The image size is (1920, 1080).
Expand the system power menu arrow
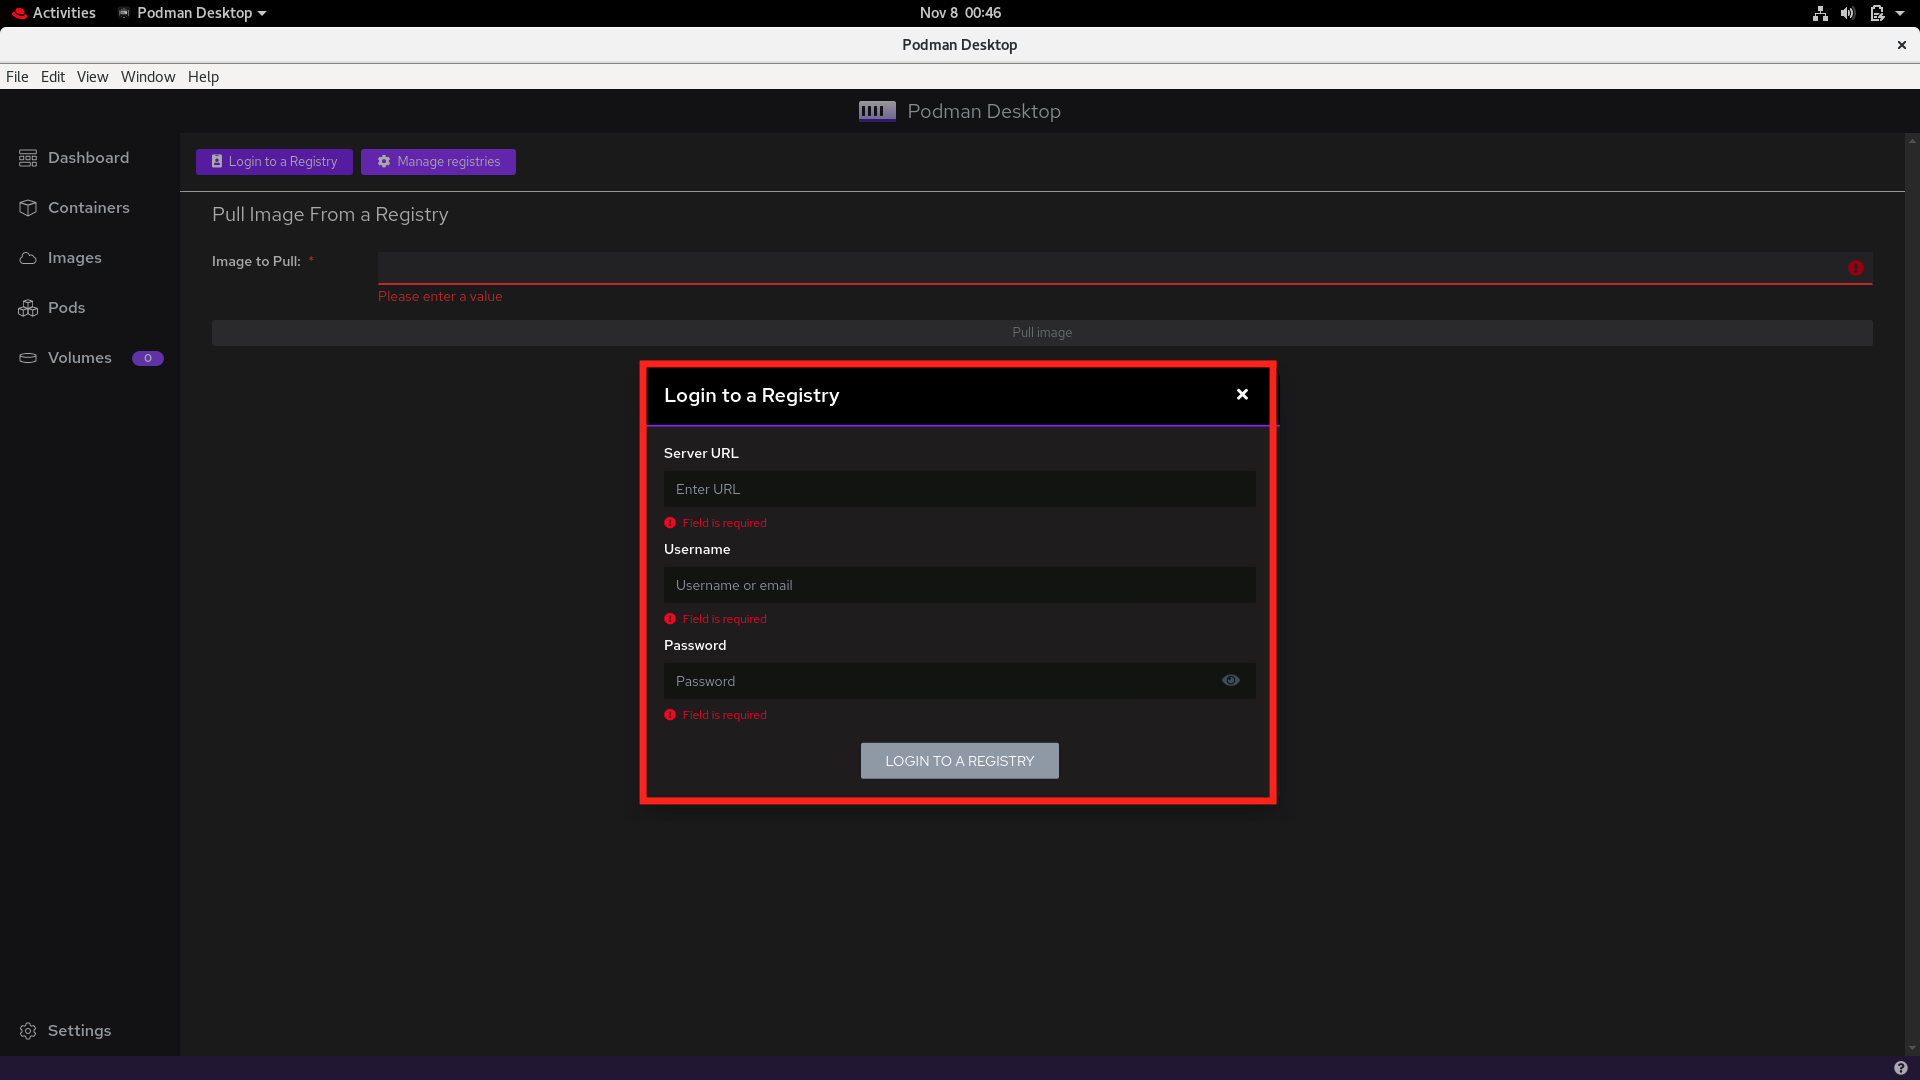(1900, 13)
